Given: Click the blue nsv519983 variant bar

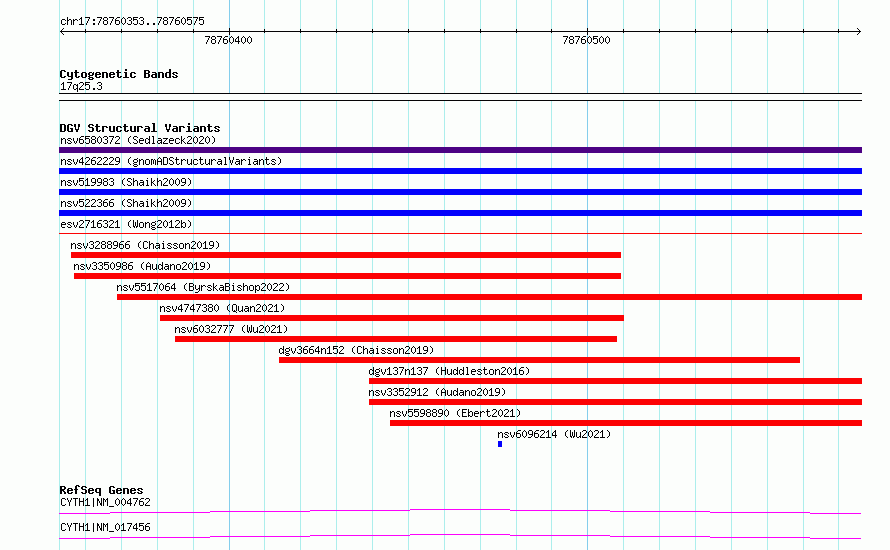Looking at the screenshot, I should (x=460, y=192).
